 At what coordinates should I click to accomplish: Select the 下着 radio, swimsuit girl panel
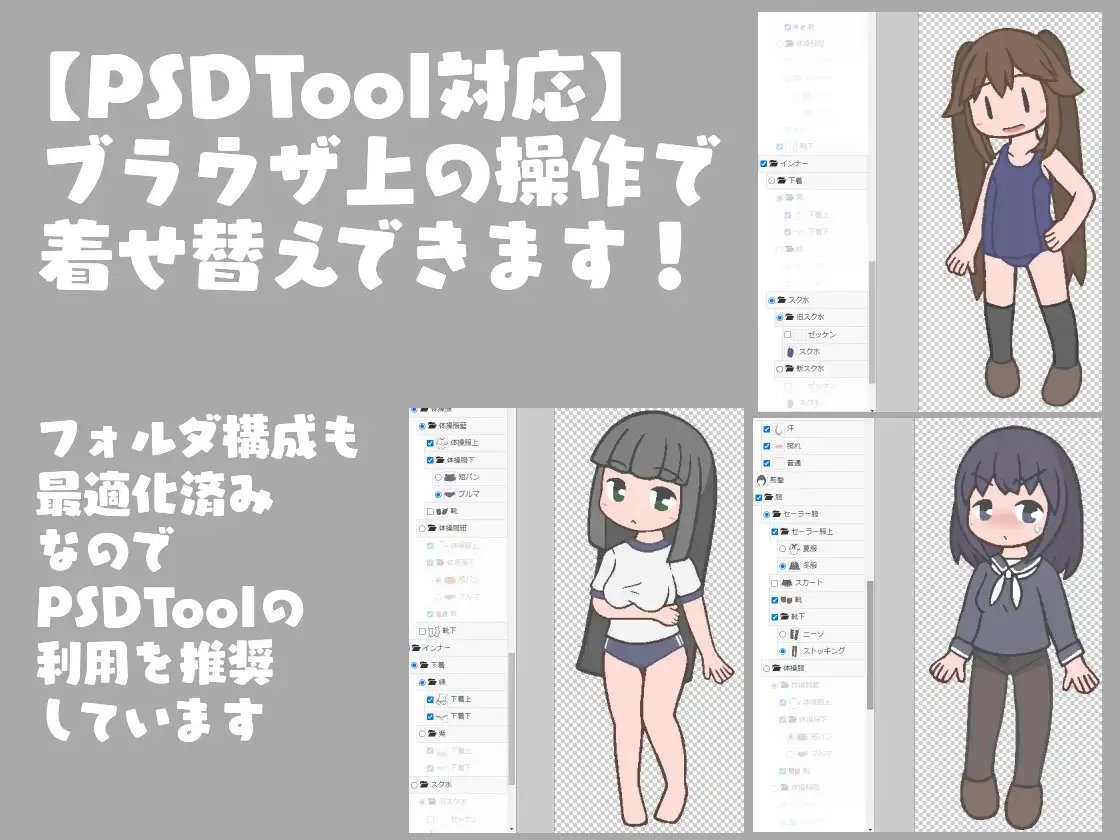pyautogui.click(x=771, y=181)
